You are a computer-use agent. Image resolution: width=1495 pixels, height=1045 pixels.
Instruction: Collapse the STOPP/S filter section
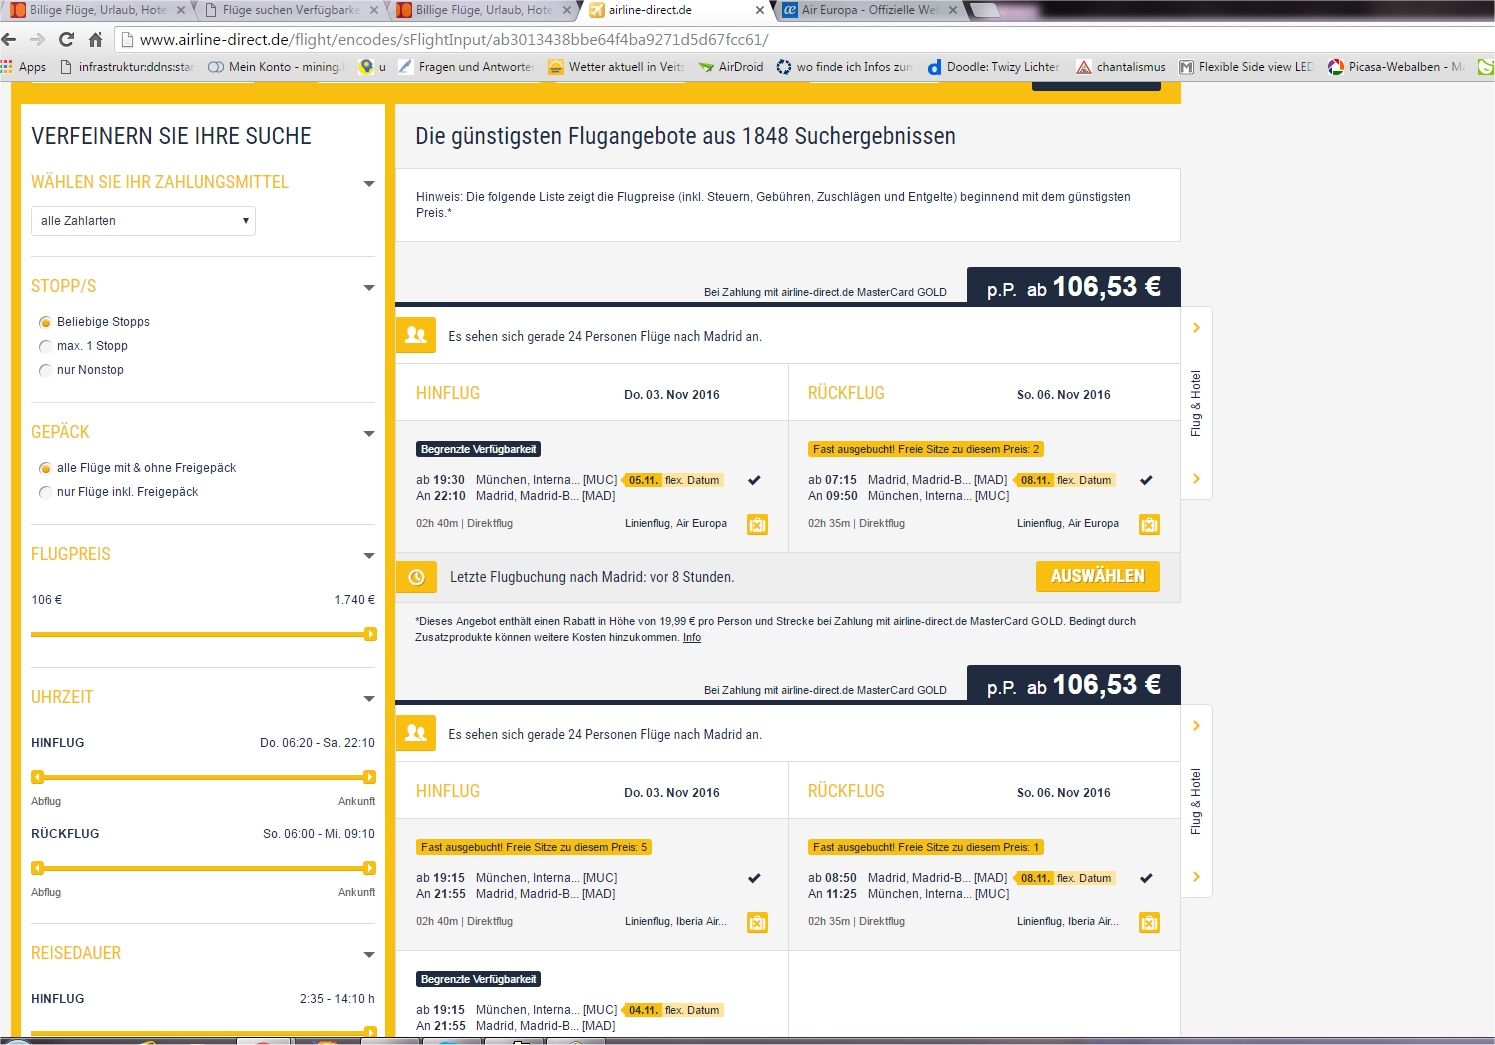coord(368,287)
